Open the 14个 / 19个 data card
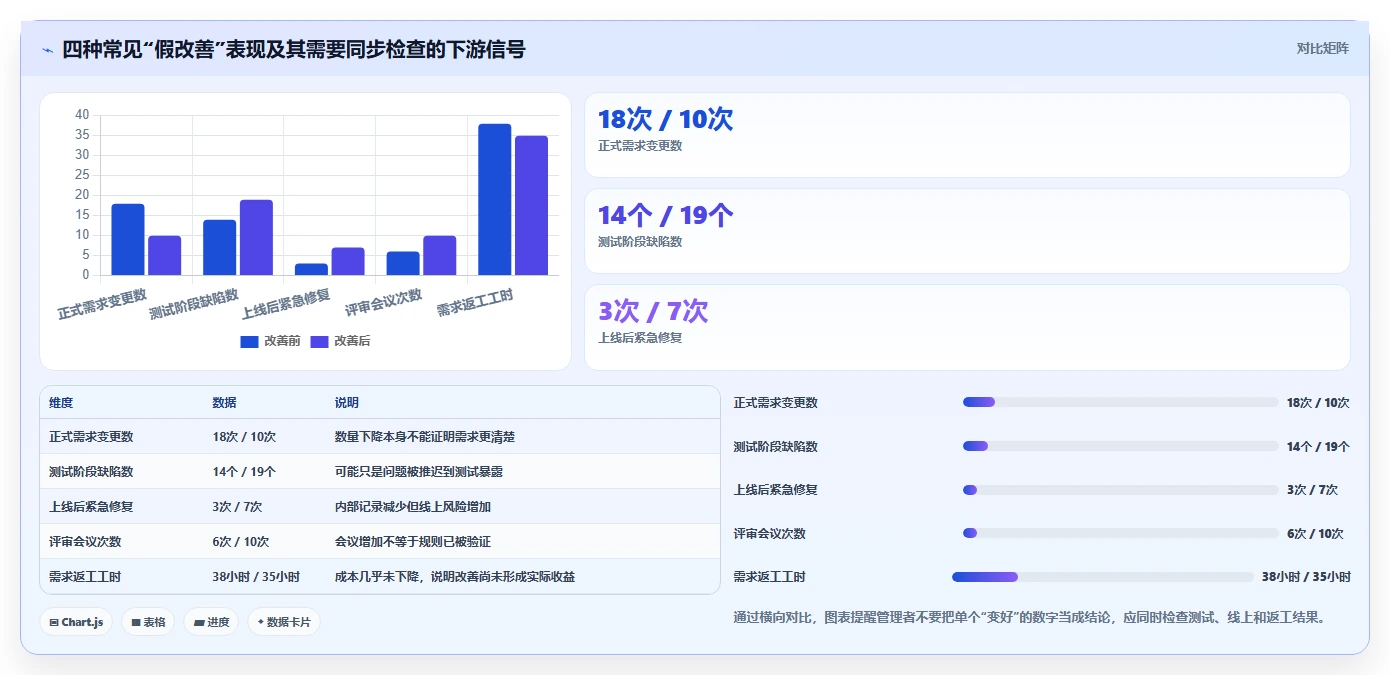 point(967,231)
